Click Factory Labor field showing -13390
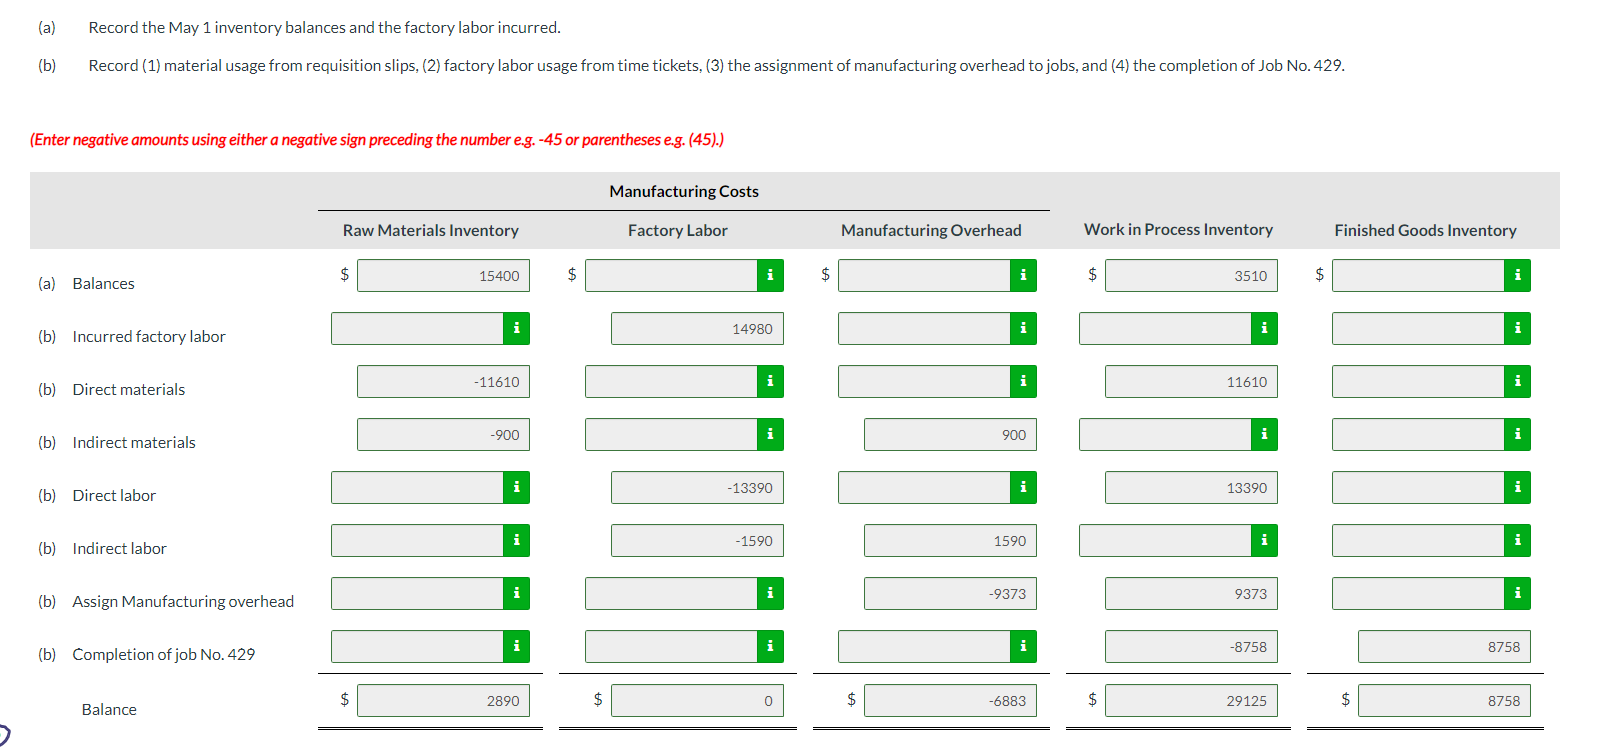 point(697,487)
